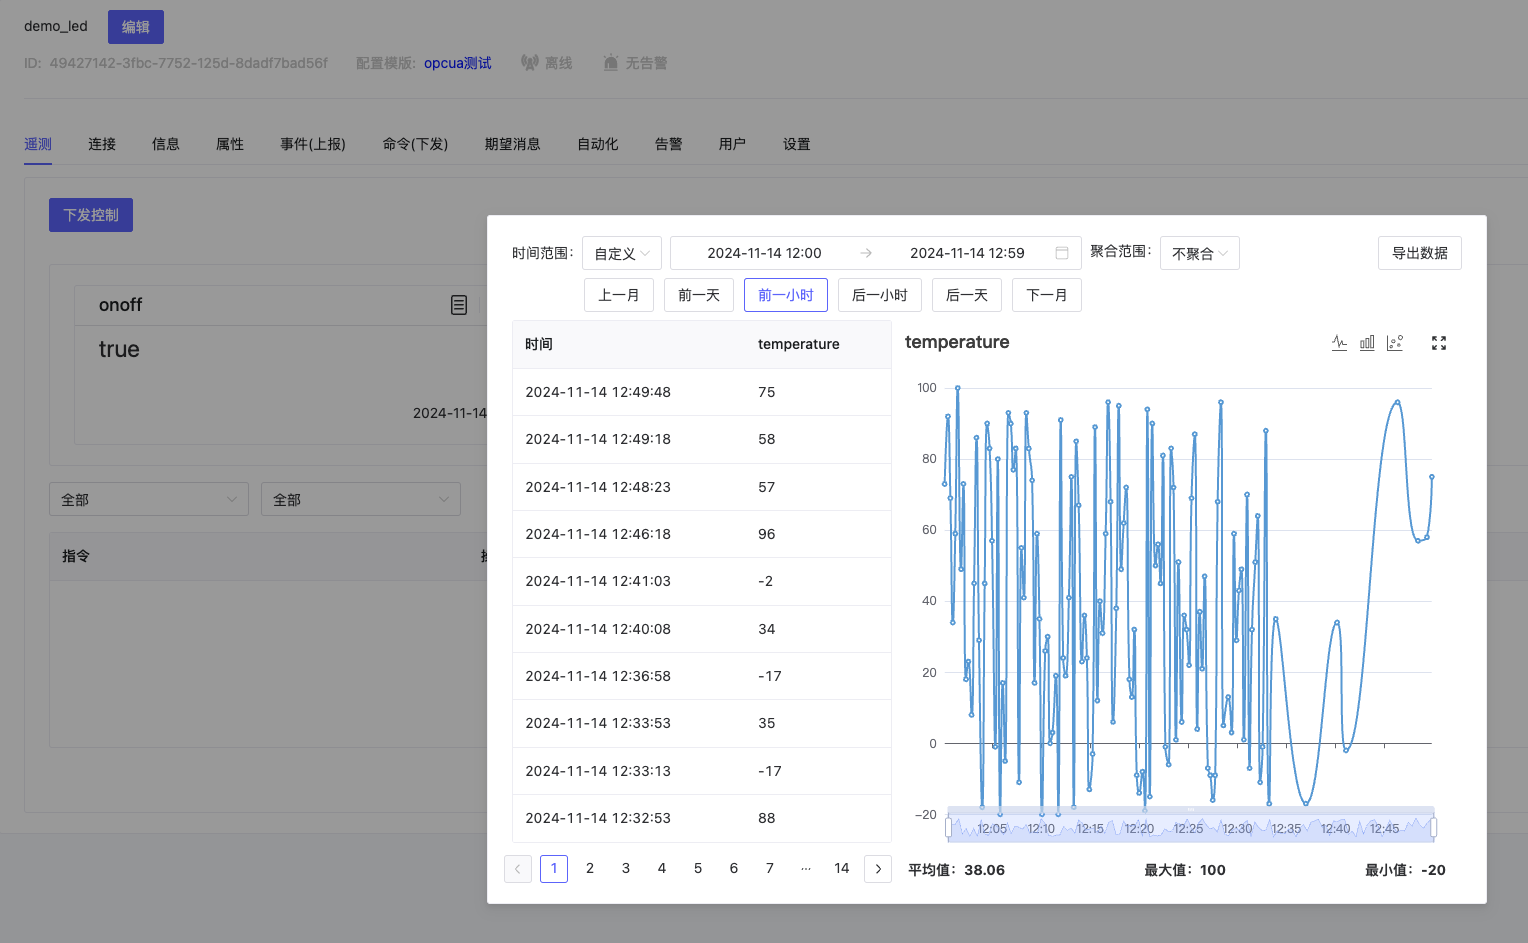Click the 后一天 button

[x=966, y=295]
